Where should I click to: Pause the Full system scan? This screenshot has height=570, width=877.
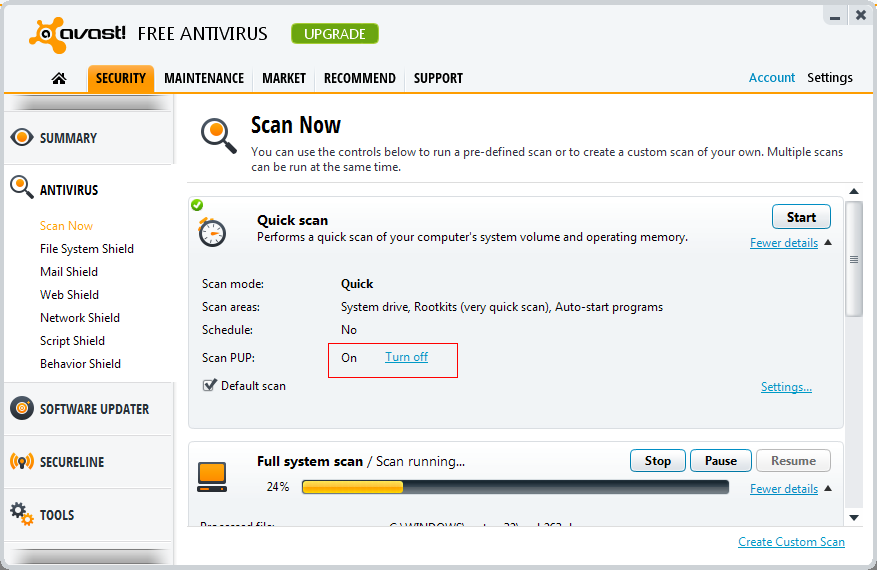coord(721,460)
